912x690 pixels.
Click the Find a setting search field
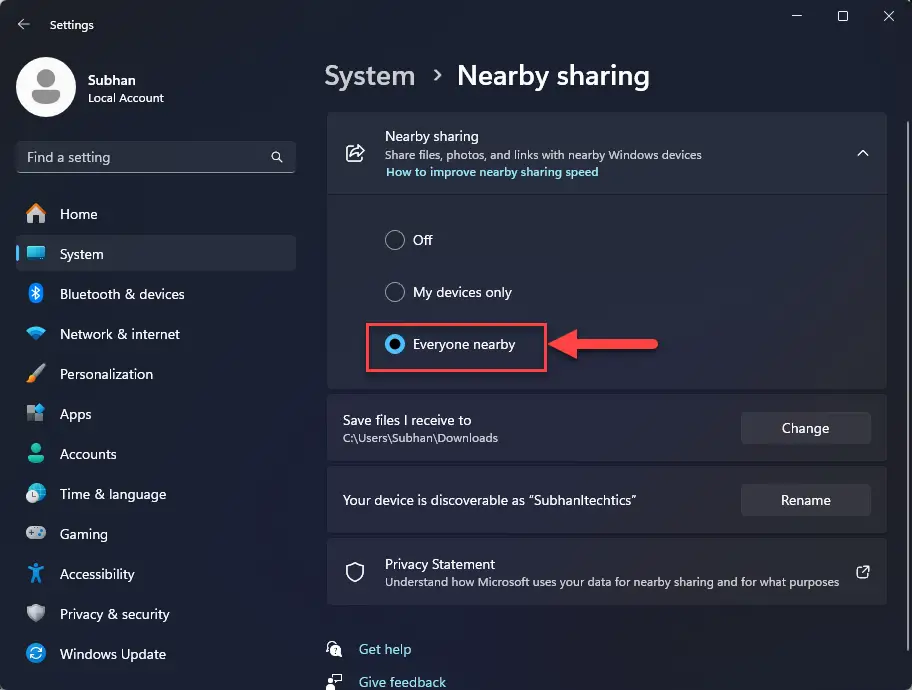pyautogui.click(x=145, y=157)
